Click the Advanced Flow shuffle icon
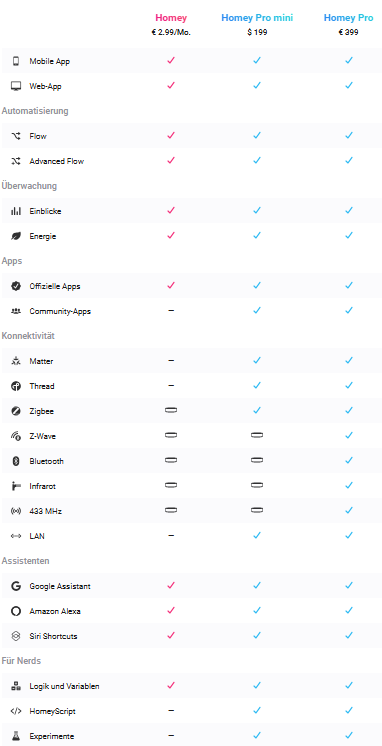 [16, 161]
